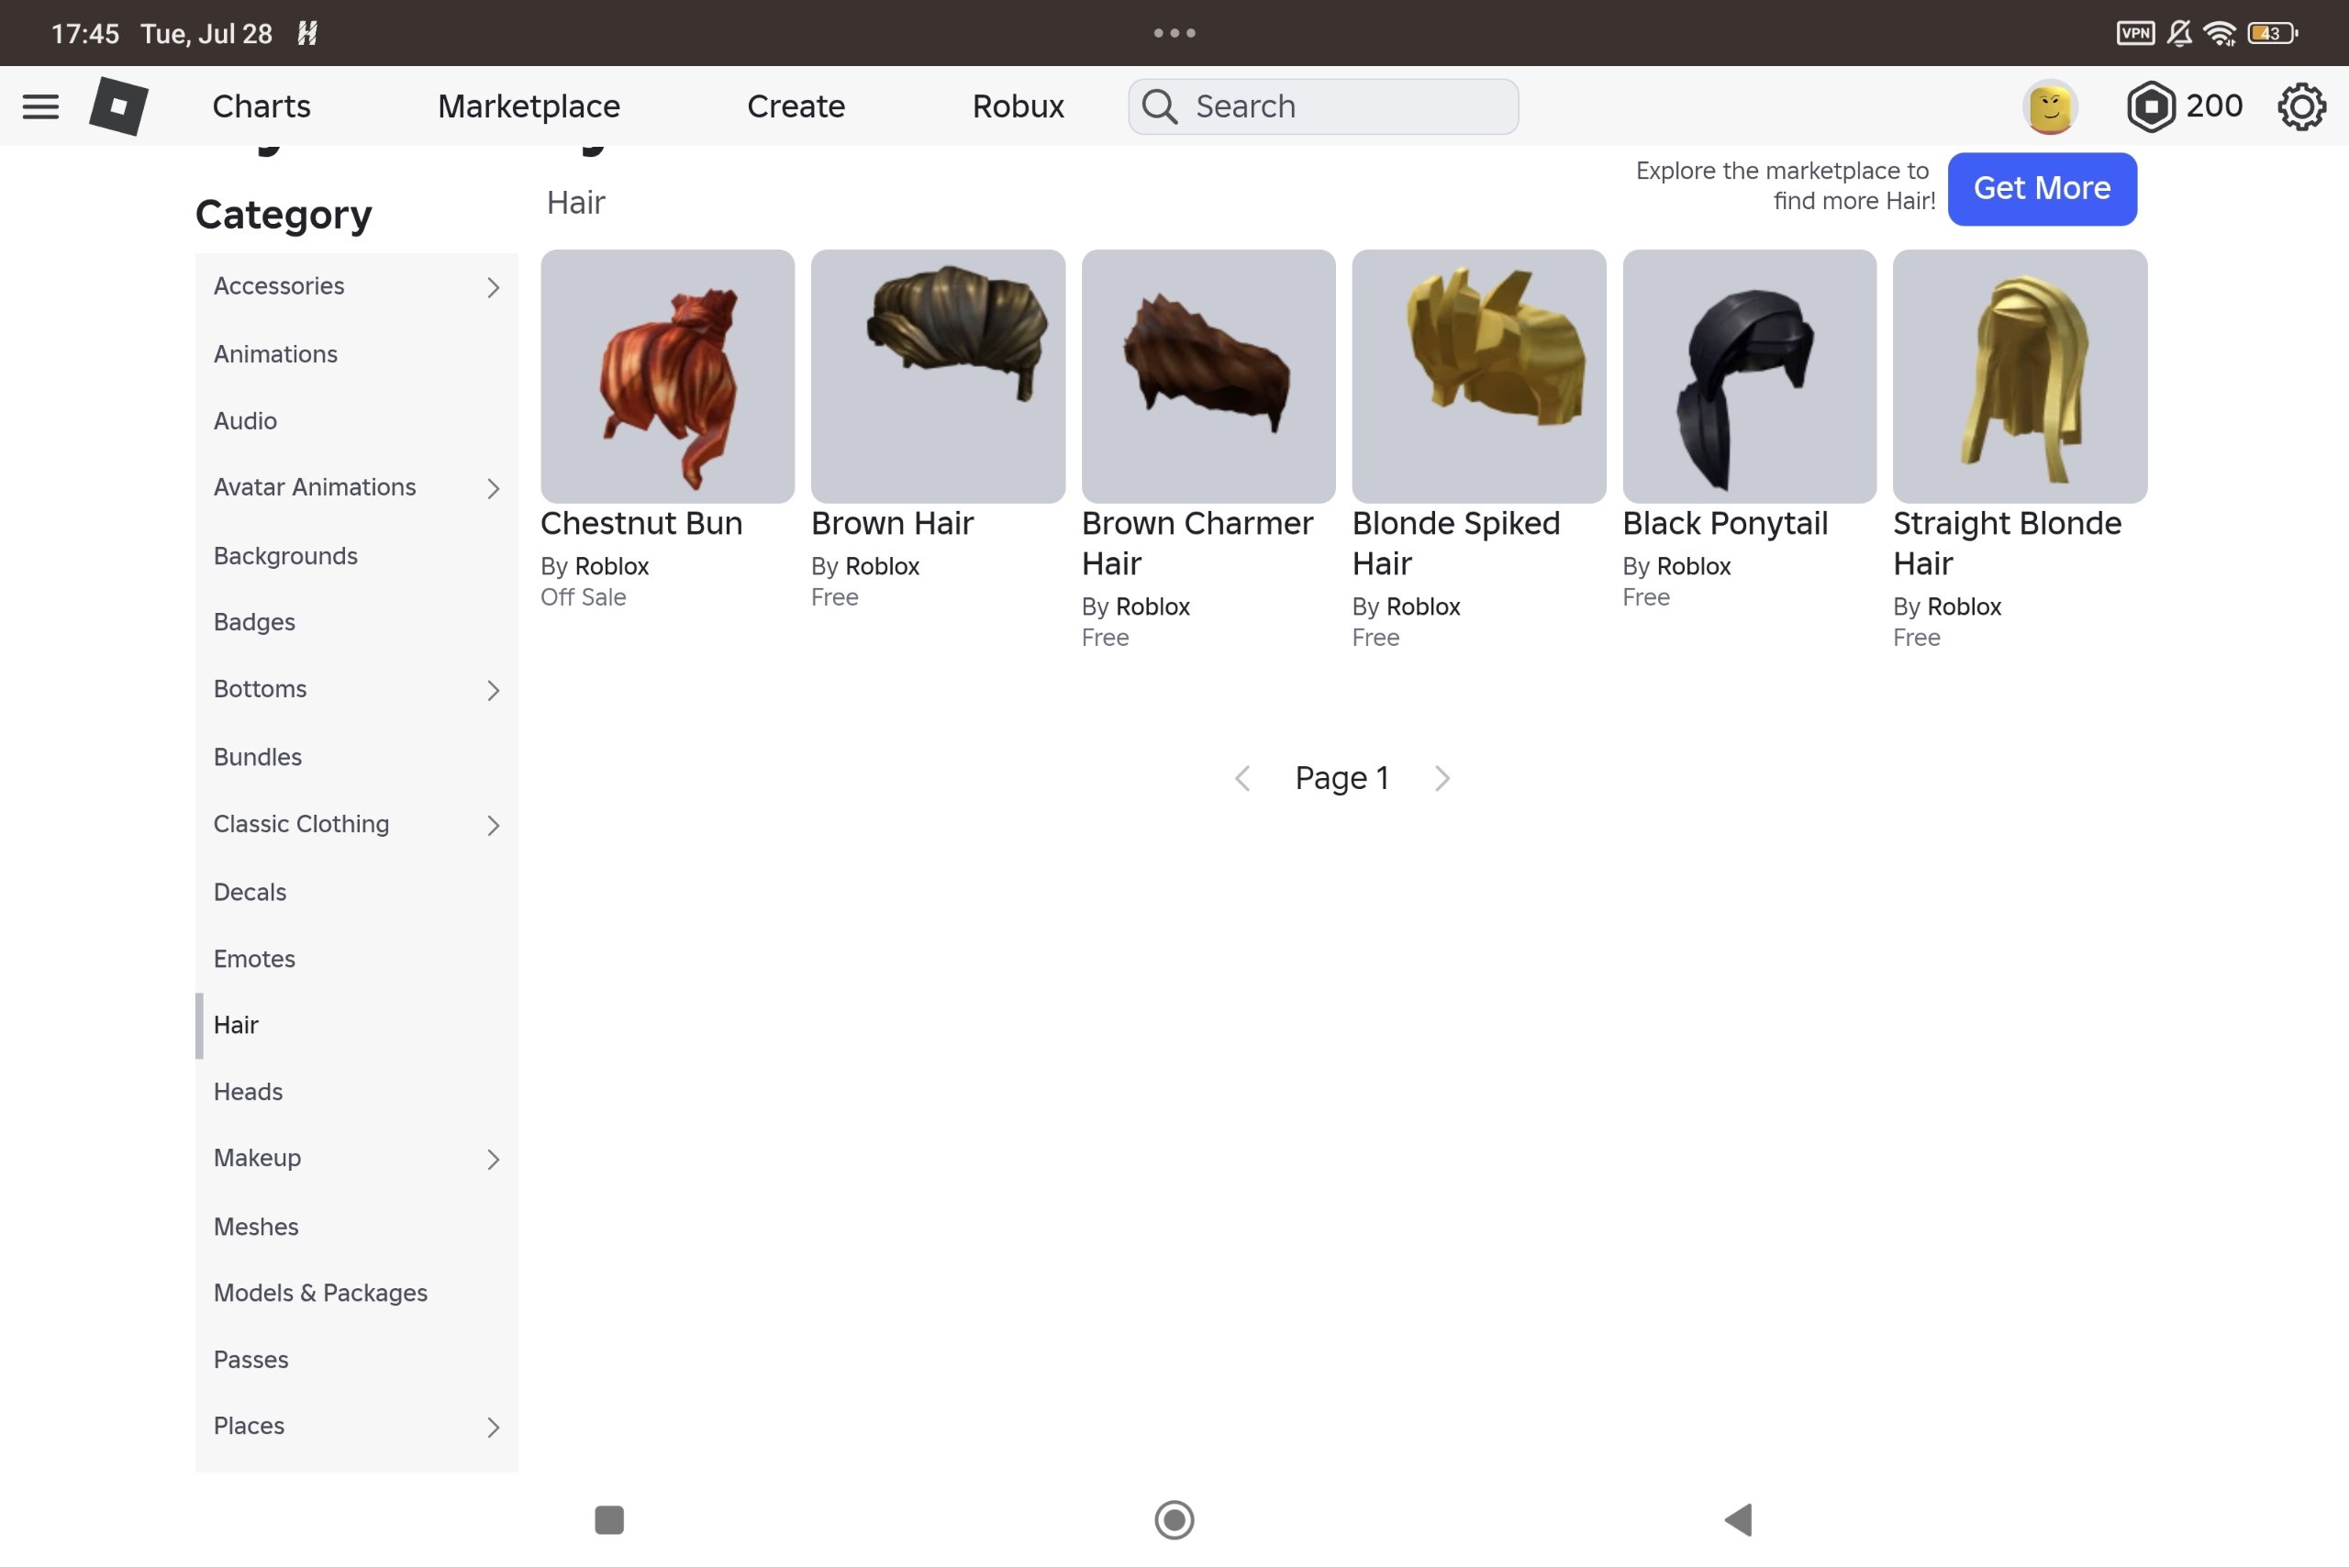Open the Brown Charmer Hair thumbnail

coord(1208,376)
